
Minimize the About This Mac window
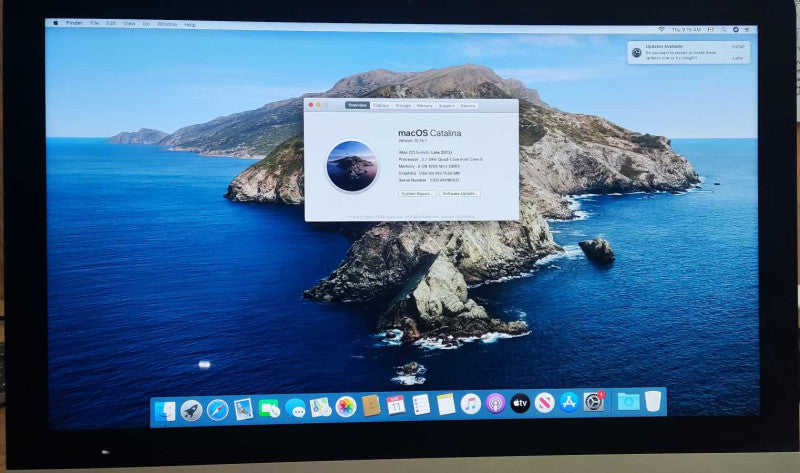(318, 105)
